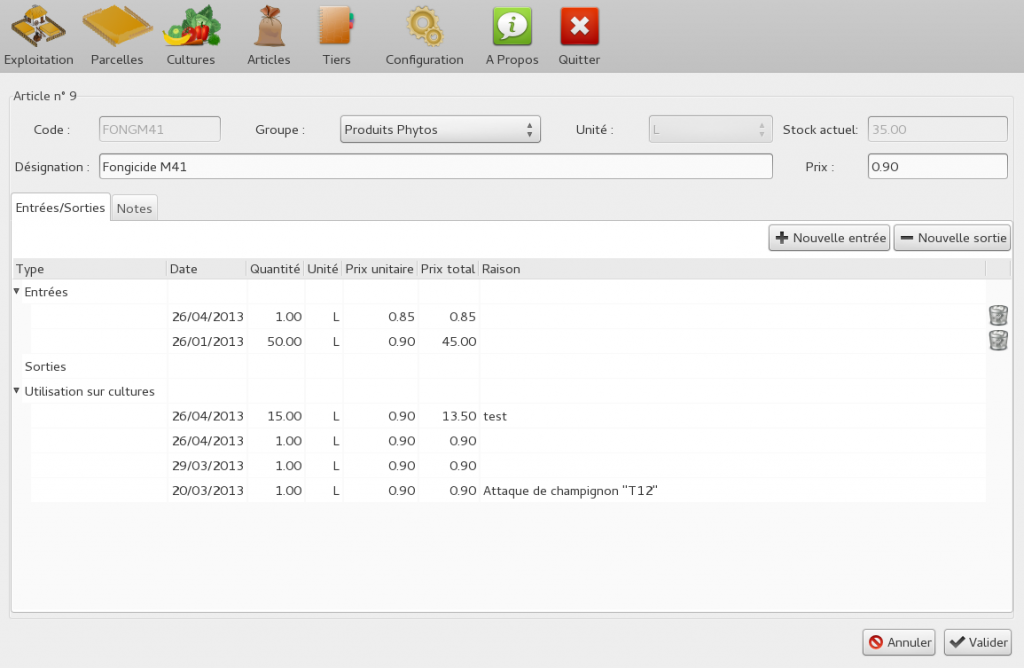Click the Annuler button
1024x668 pixels.
pos(899,643)
